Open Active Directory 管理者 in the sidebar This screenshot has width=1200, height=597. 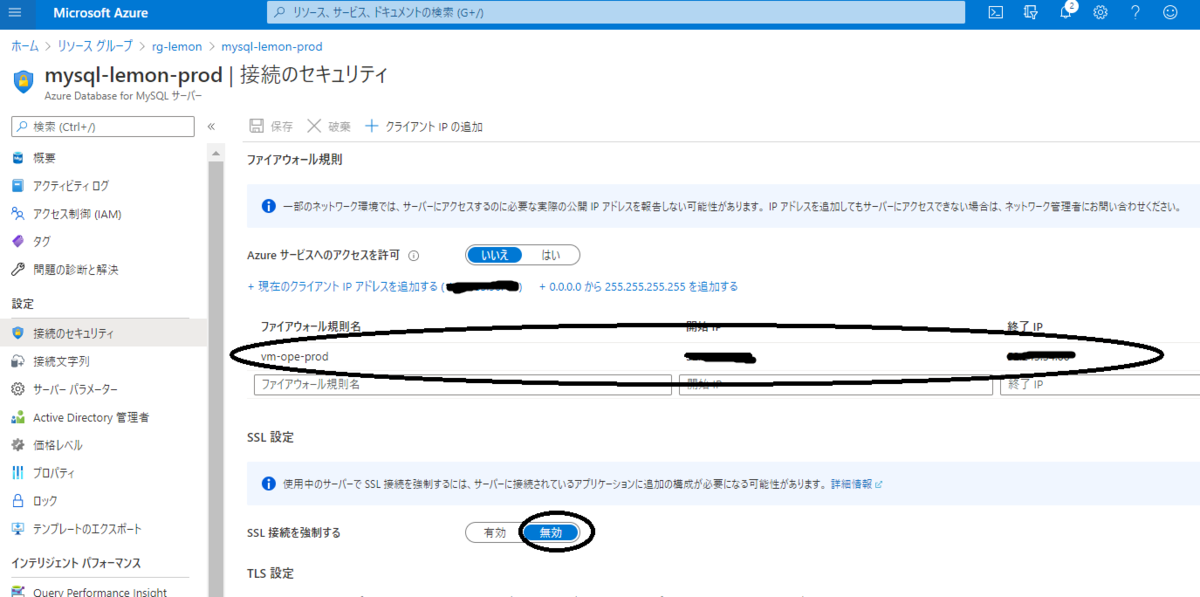coord(91,417)
